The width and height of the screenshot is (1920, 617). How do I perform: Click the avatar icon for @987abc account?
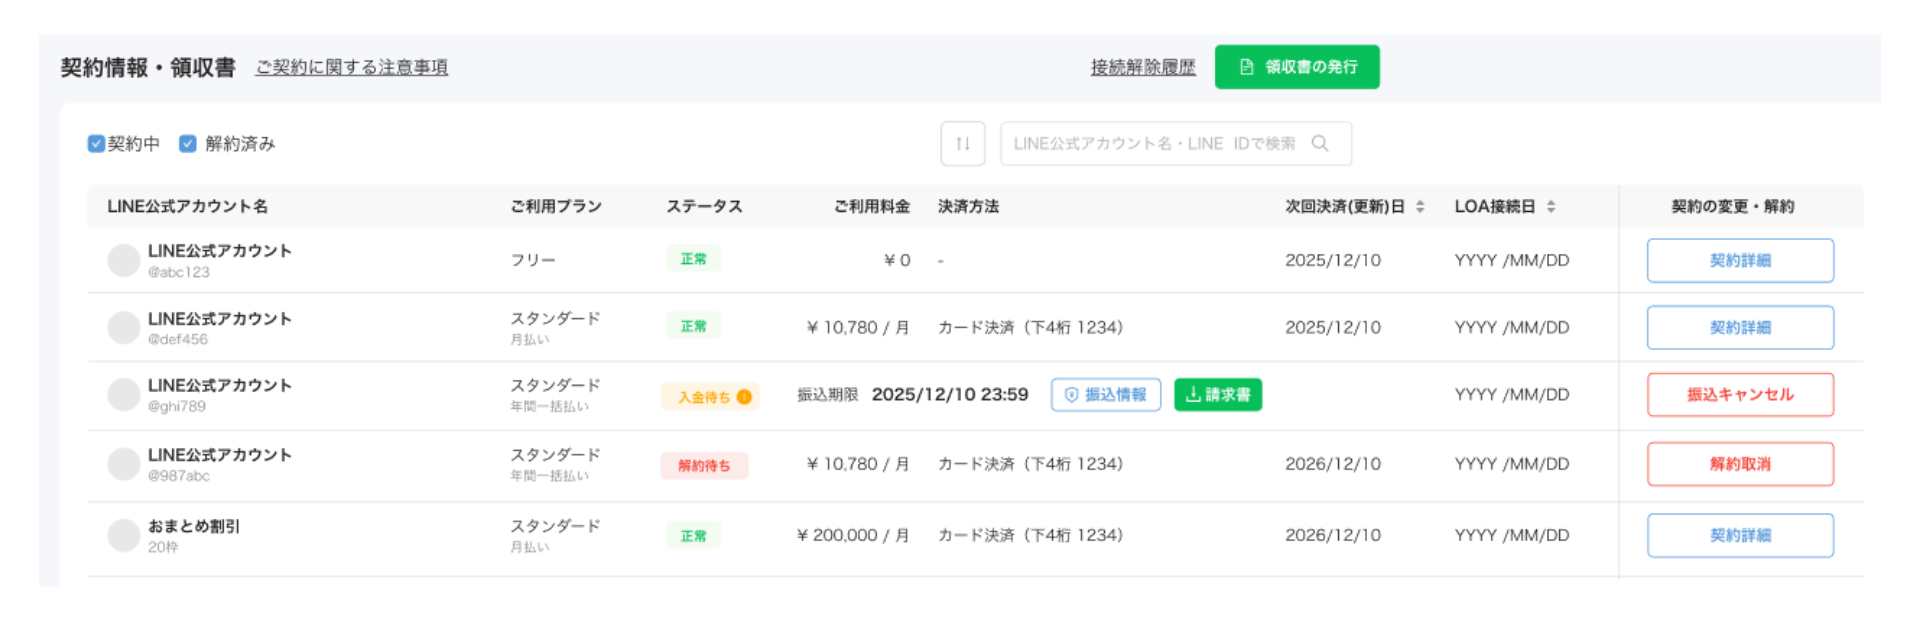[124, 464]
